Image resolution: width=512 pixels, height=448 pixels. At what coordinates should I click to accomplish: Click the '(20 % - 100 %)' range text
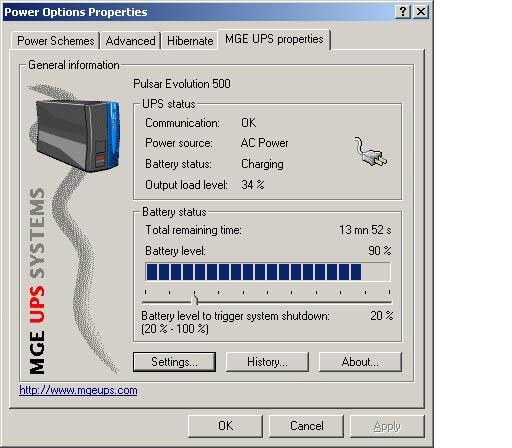tap(175, 329)
